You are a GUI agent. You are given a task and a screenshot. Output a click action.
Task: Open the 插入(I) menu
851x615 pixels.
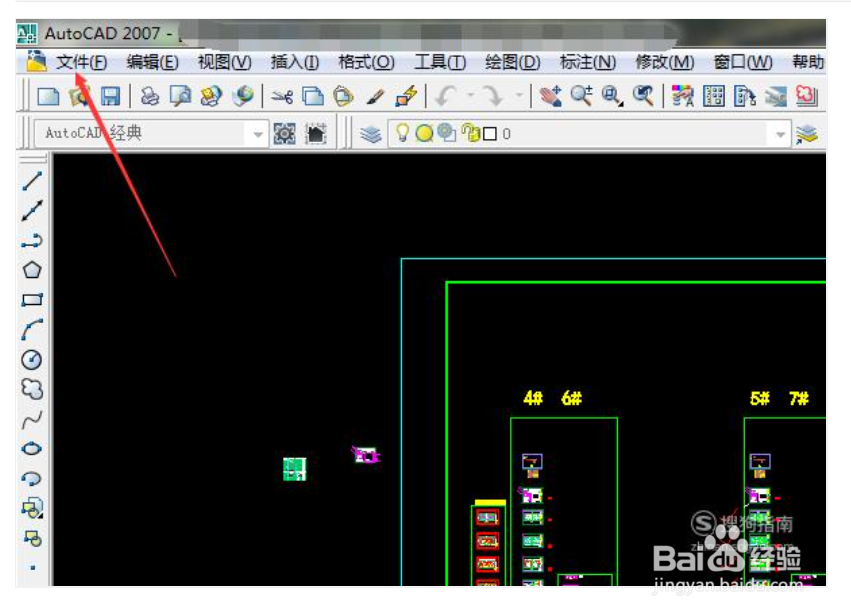pyautogui.click(x=295, y=62)
